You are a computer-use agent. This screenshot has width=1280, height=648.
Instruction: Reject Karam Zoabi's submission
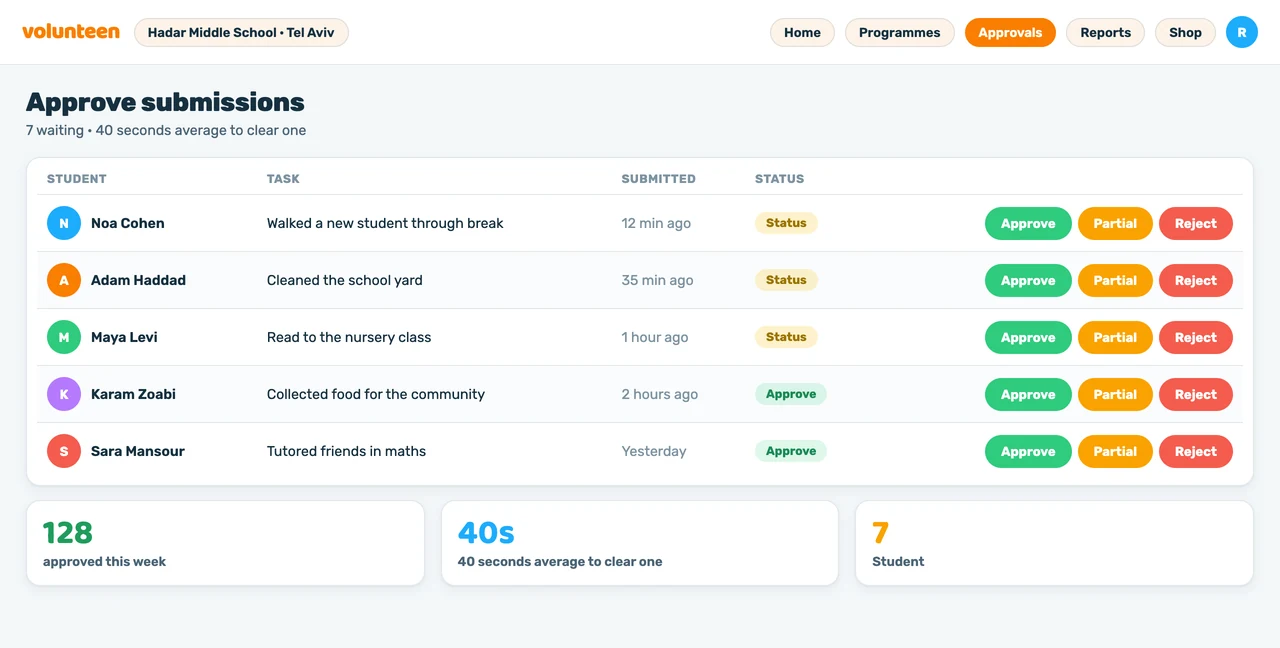[1196, 394]
